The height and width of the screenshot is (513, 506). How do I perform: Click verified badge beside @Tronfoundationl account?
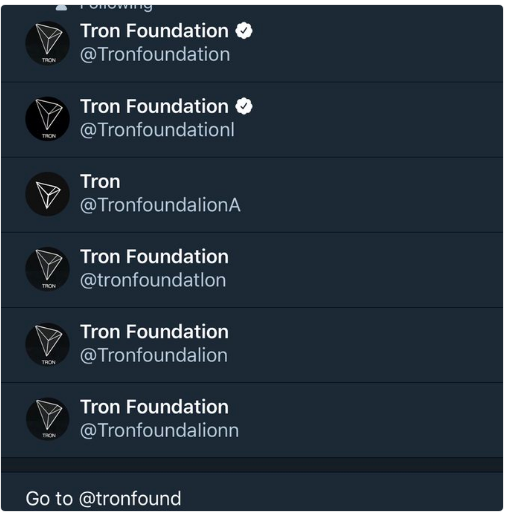click(x=244, y=106)
